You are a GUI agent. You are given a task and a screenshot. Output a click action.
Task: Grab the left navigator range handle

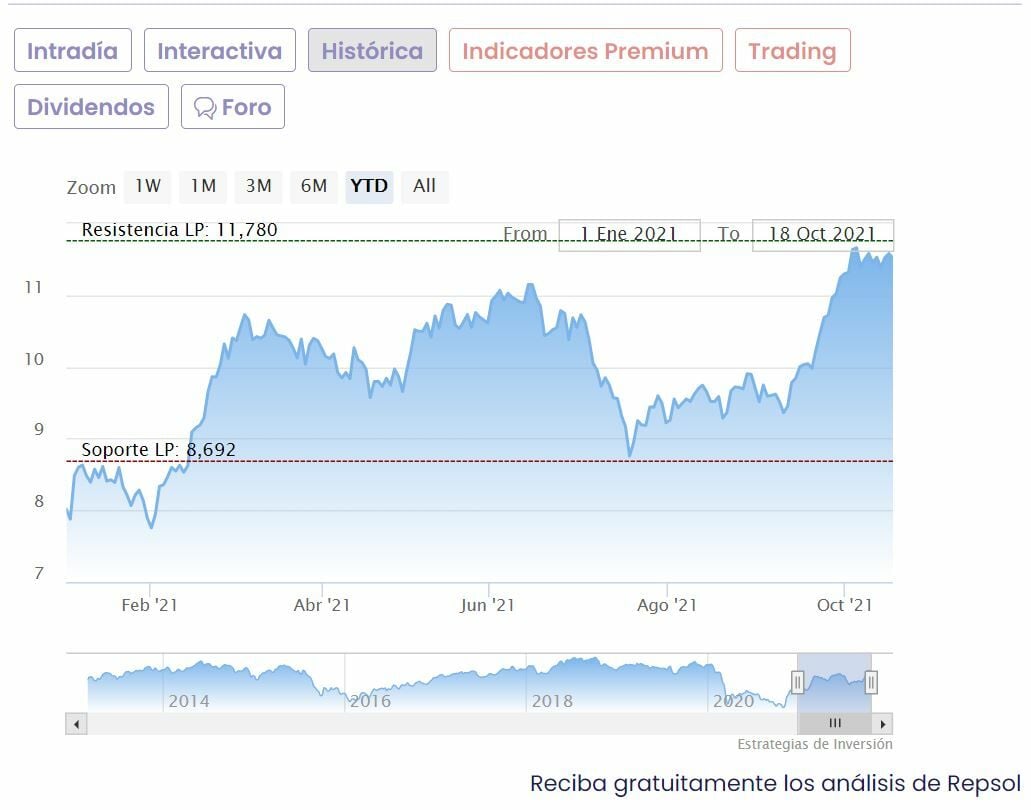pyautogui.click(x=798, y=682)
